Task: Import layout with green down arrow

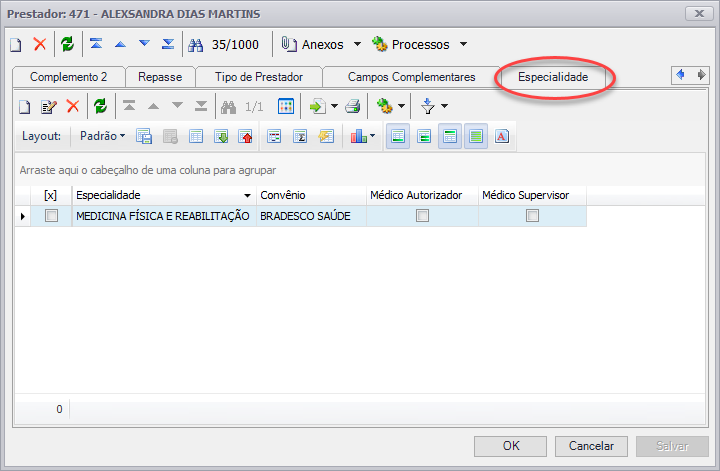Action: (x=221, y=136)
